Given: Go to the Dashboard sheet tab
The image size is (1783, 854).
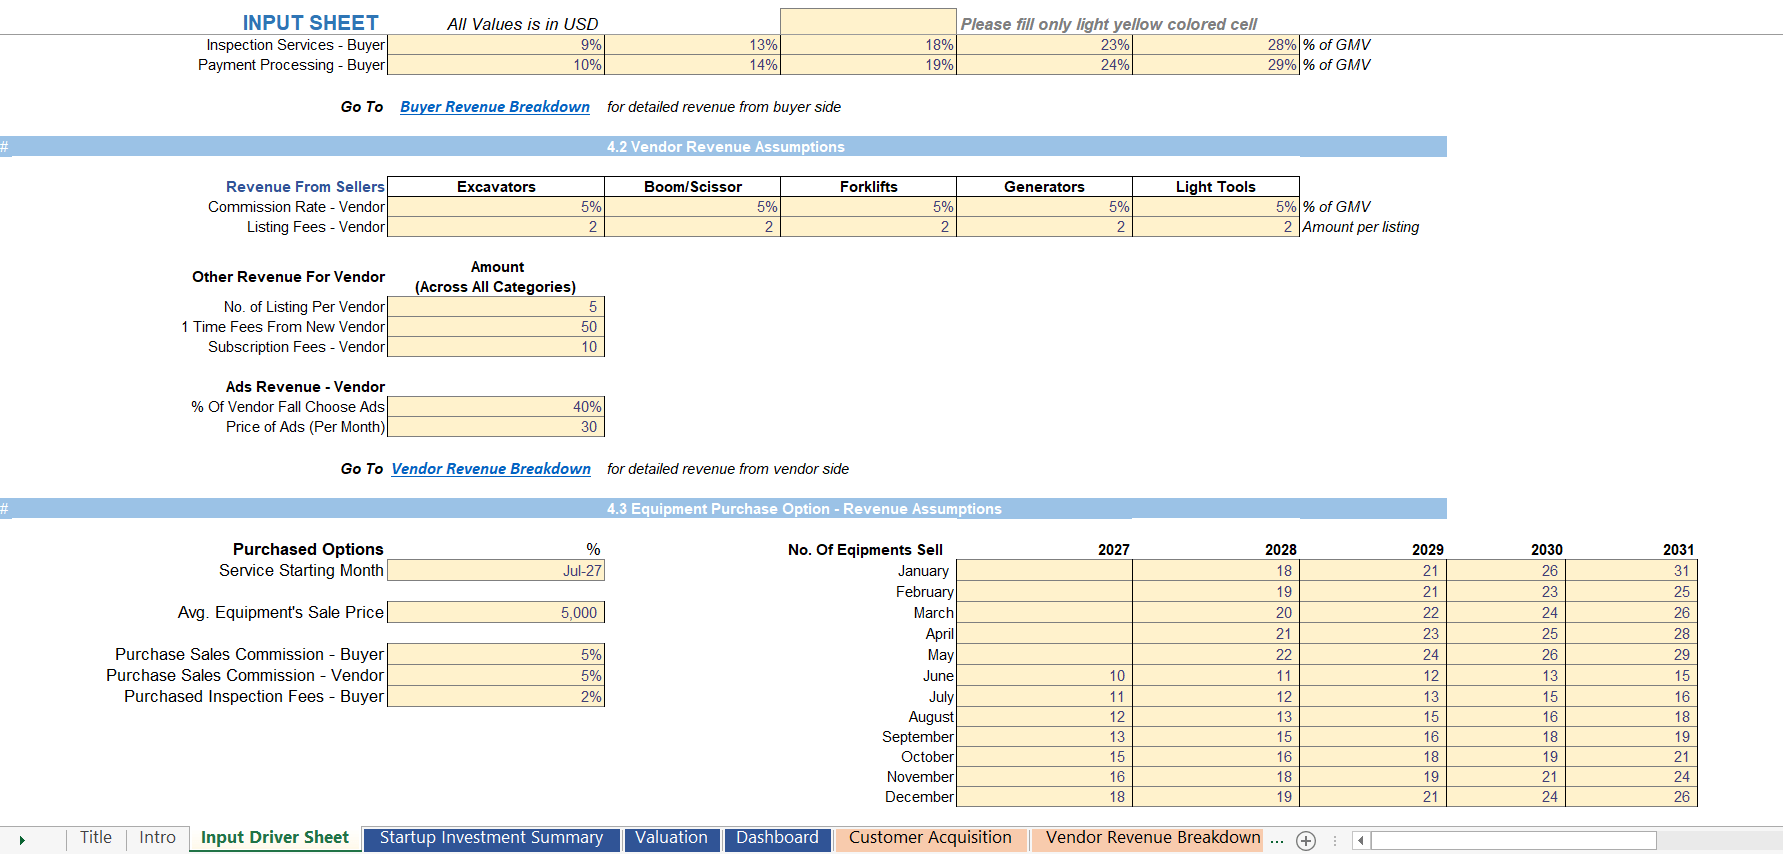Looking at the screenshot, I should coord(777,838).
